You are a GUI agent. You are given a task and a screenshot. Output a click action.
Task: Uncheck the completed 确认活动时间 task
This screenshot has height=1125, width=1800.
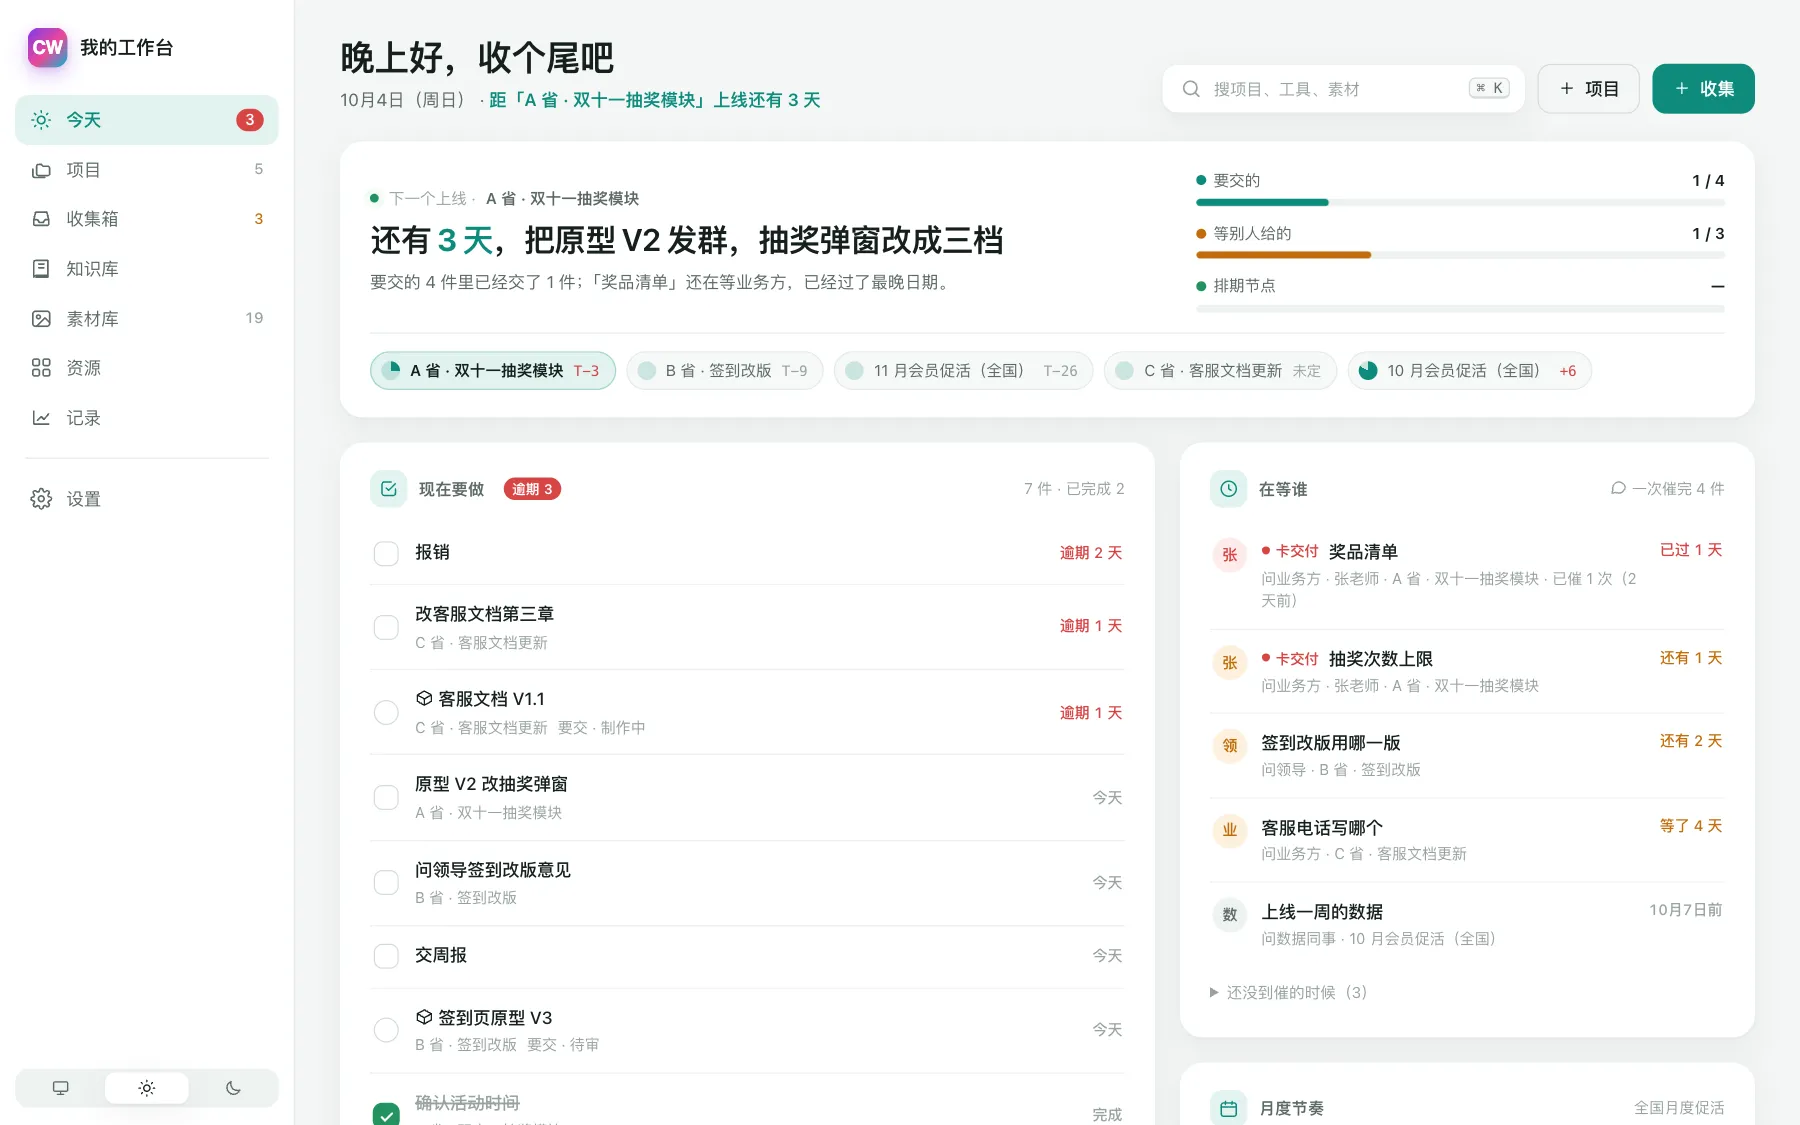[386, 1114]
